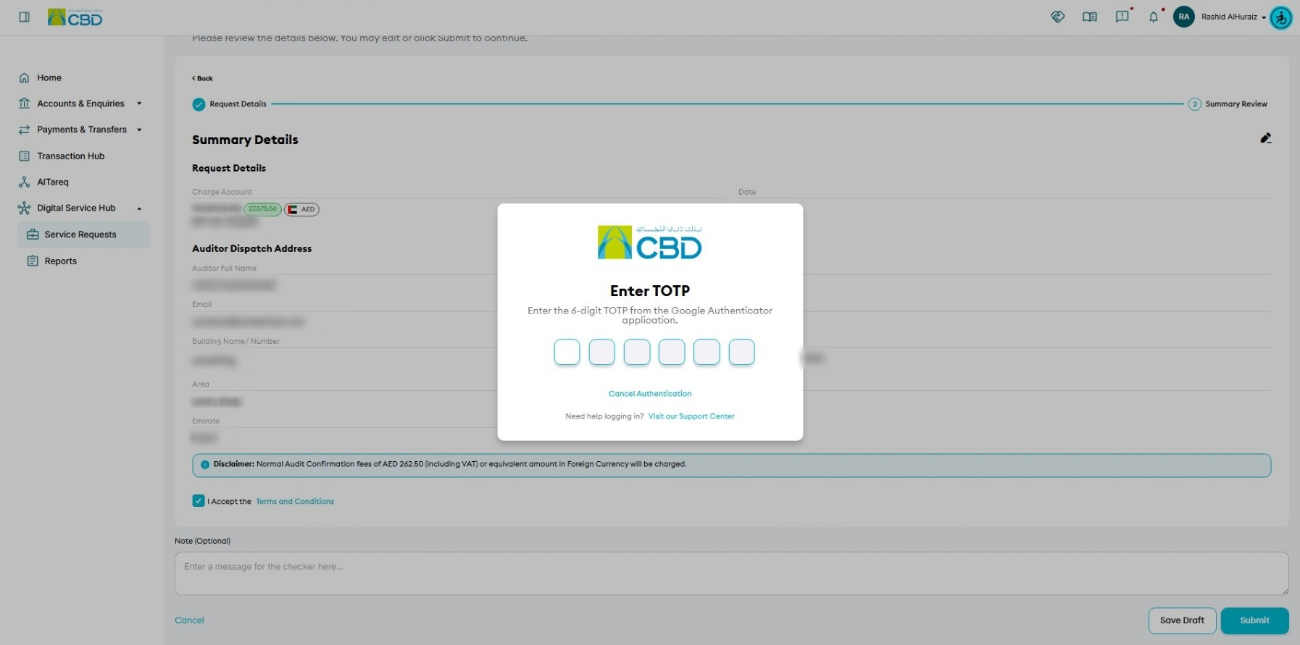
Task: Focus the third TOTP digit box
Action: 637,352
